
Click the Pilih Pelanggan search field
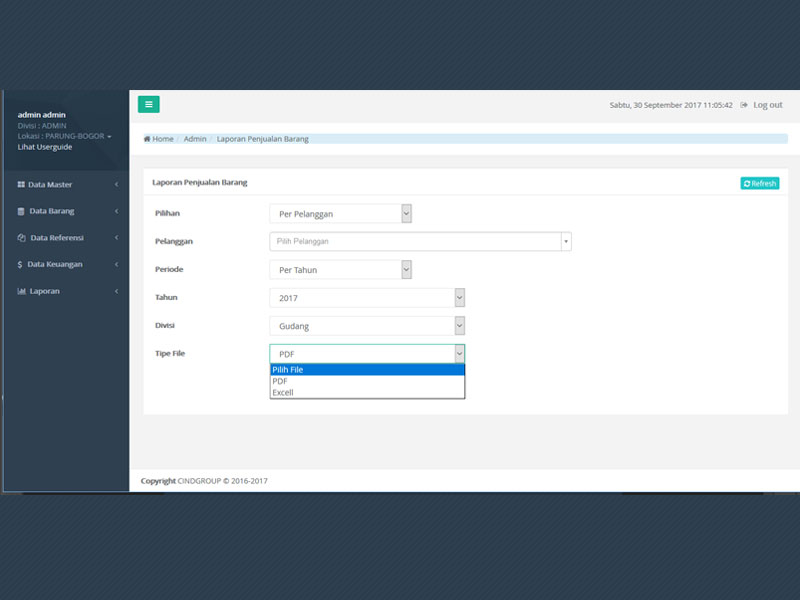pyautogui.click(x=414, y=241)
